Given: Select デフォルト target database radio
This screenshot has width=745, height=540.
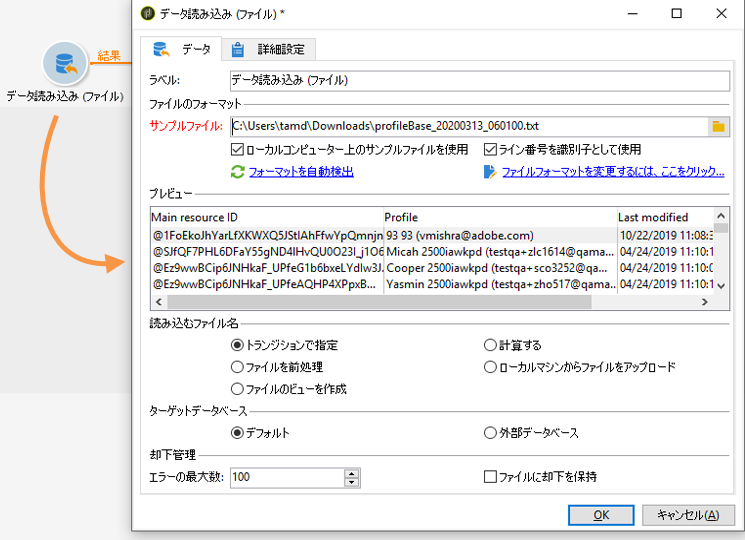Looking at the screenshot, I should 237,433.
